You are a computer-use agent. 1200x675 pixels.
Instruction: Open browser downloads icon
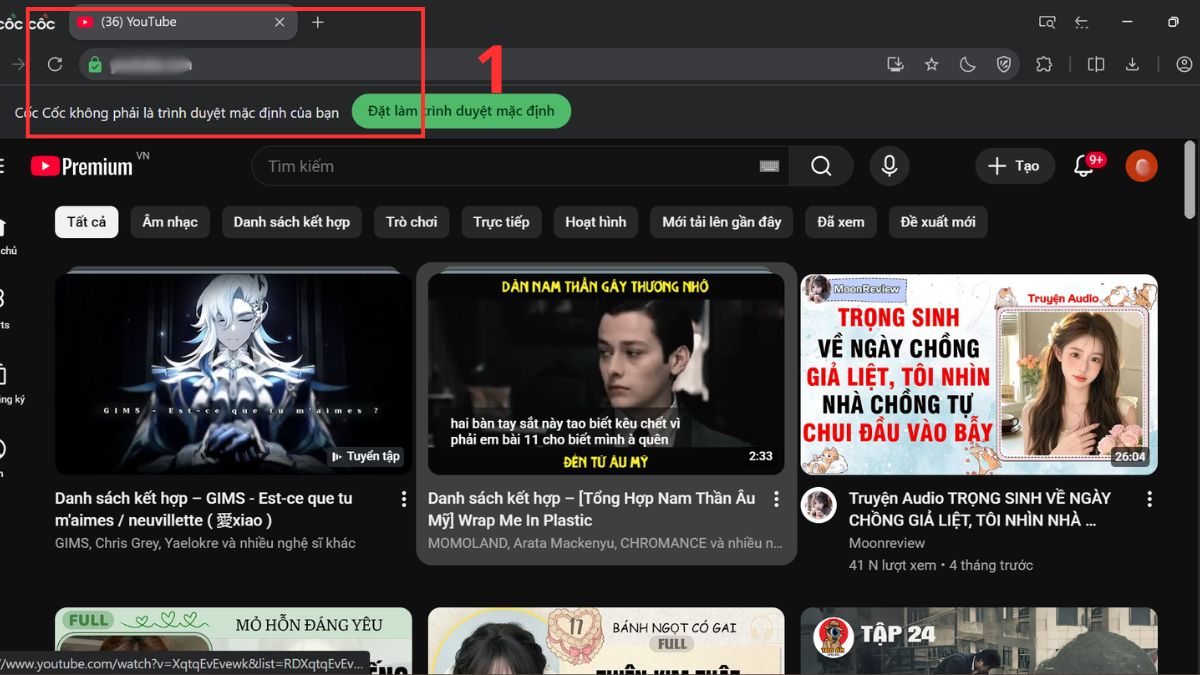[x=1132, y=65]
